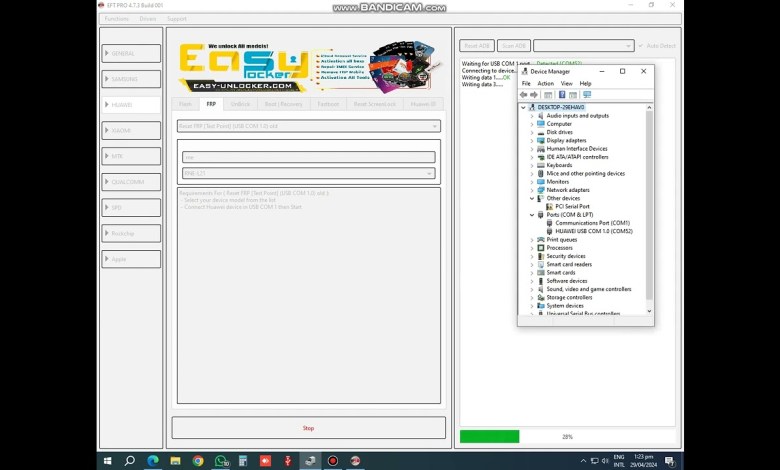Open the Action menu in Device Manager

coord(545,84)
